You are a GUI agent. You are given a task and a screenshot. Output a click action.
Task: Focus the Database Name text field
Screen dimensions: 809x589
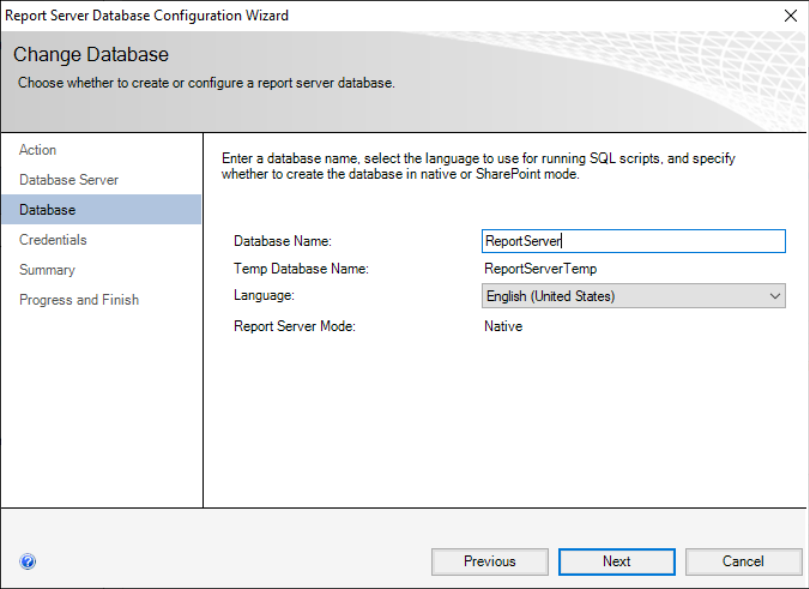point(634,241)
